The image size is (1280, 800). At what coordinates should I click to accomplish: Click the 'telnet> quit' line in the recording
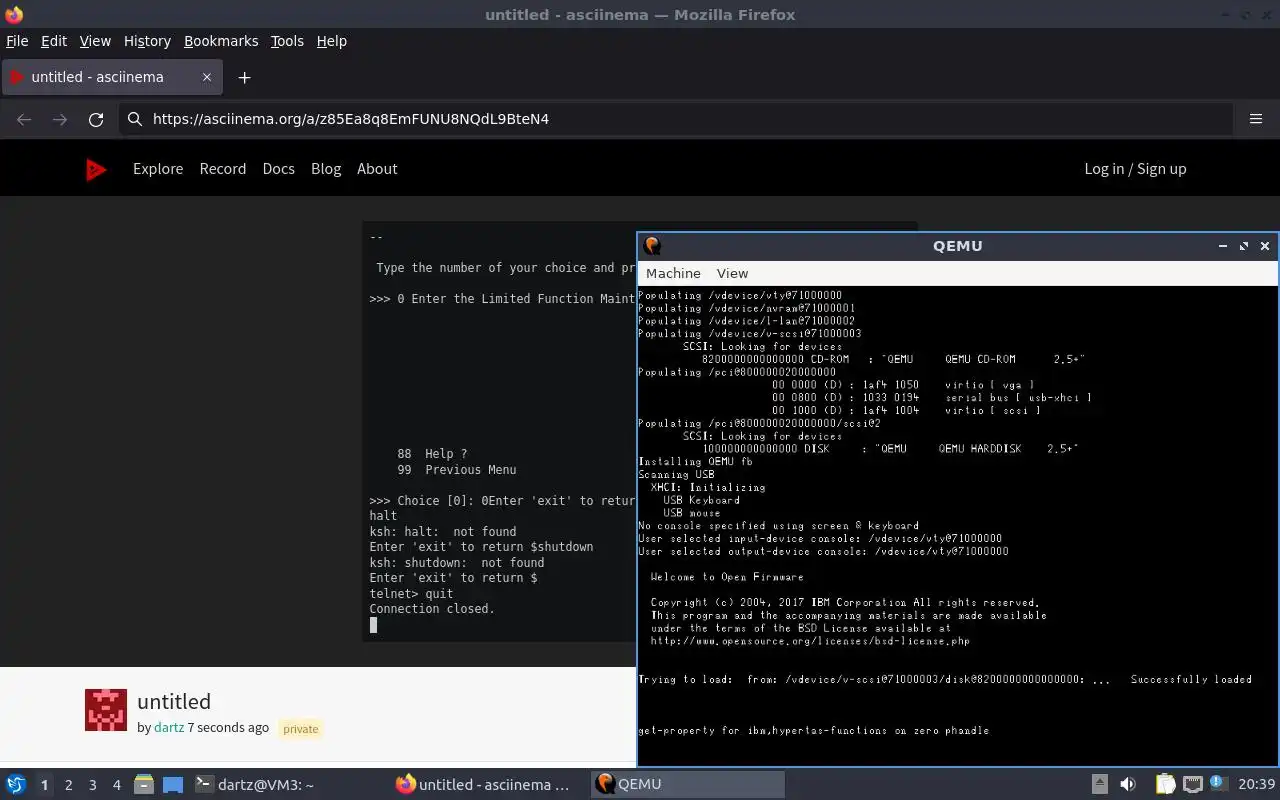click(x=411, y=594)
